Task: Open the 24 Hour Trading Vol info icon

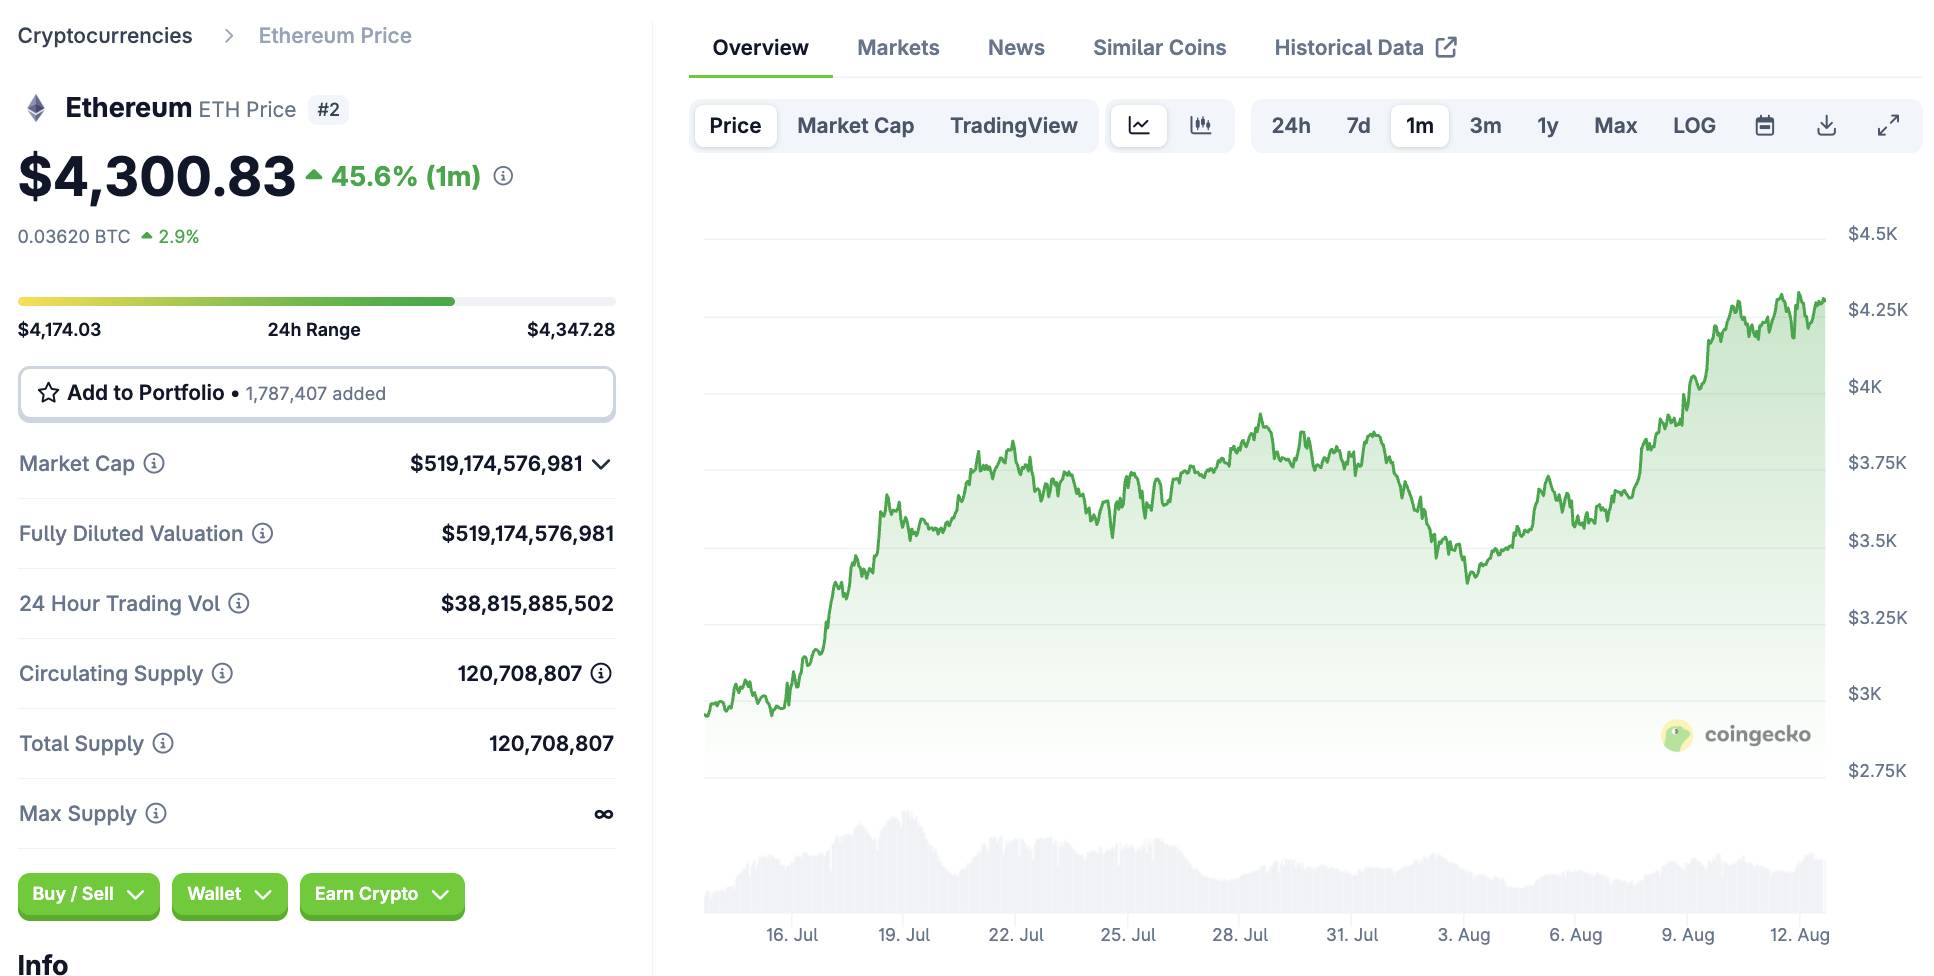Action: point(239,603)
